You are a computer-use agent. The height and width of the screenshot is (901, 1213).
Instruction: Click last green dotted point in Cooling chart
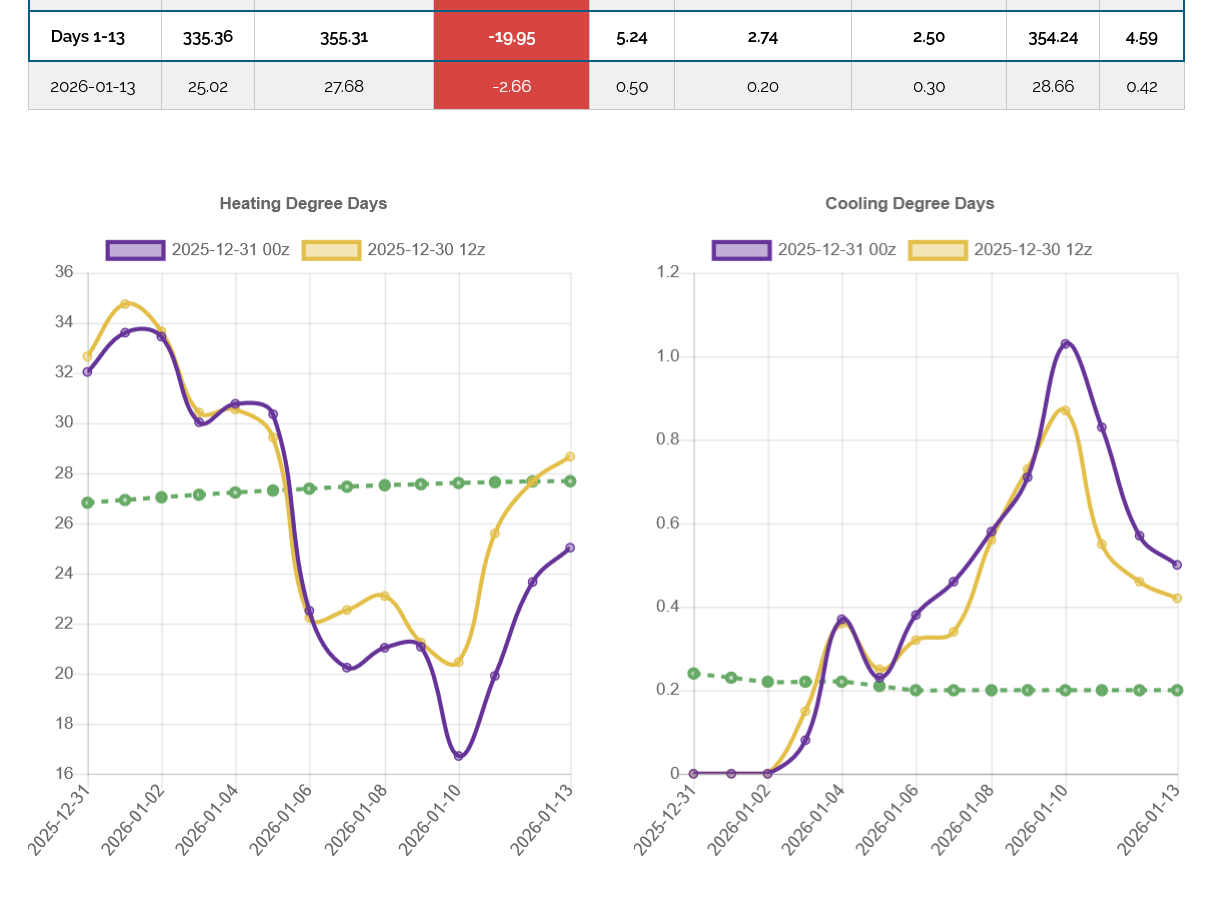[1177, 690]
